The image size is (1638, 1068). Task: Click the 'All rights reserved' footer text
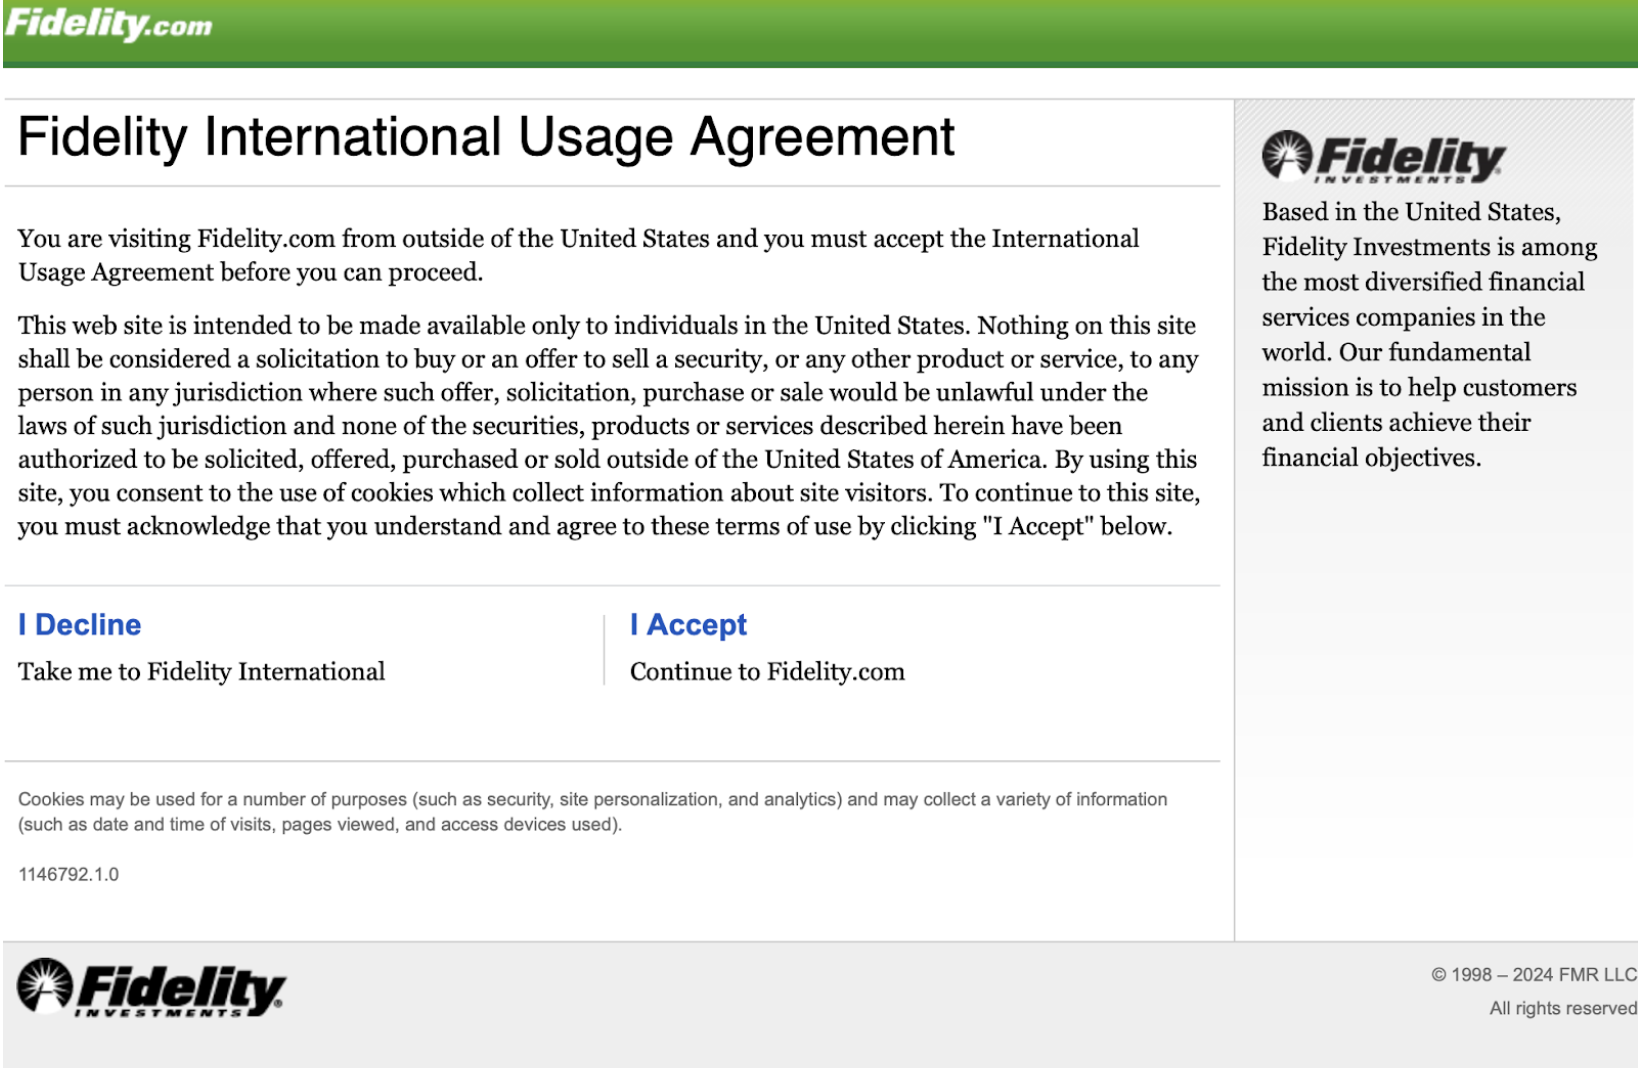point(1563,1008)
